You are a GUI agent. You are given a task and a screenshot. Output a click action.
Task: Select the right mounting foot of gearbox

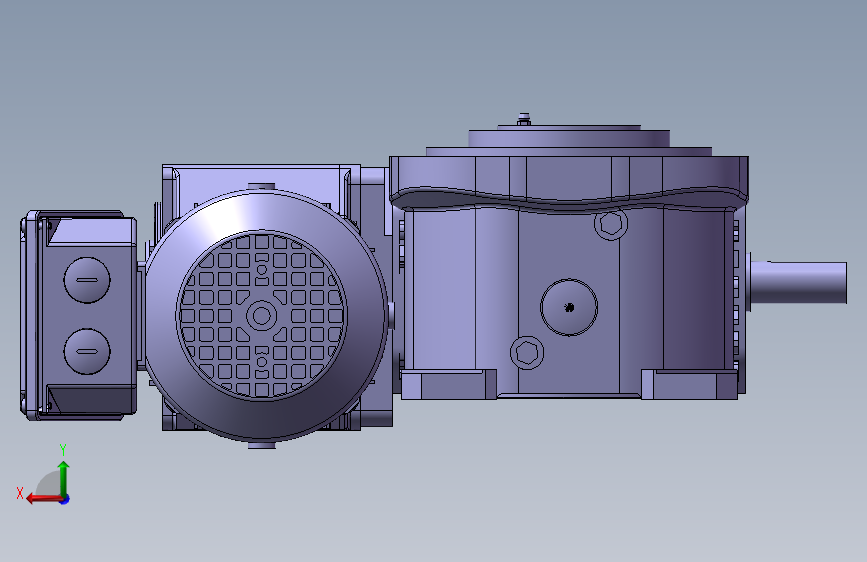[690, 383]
